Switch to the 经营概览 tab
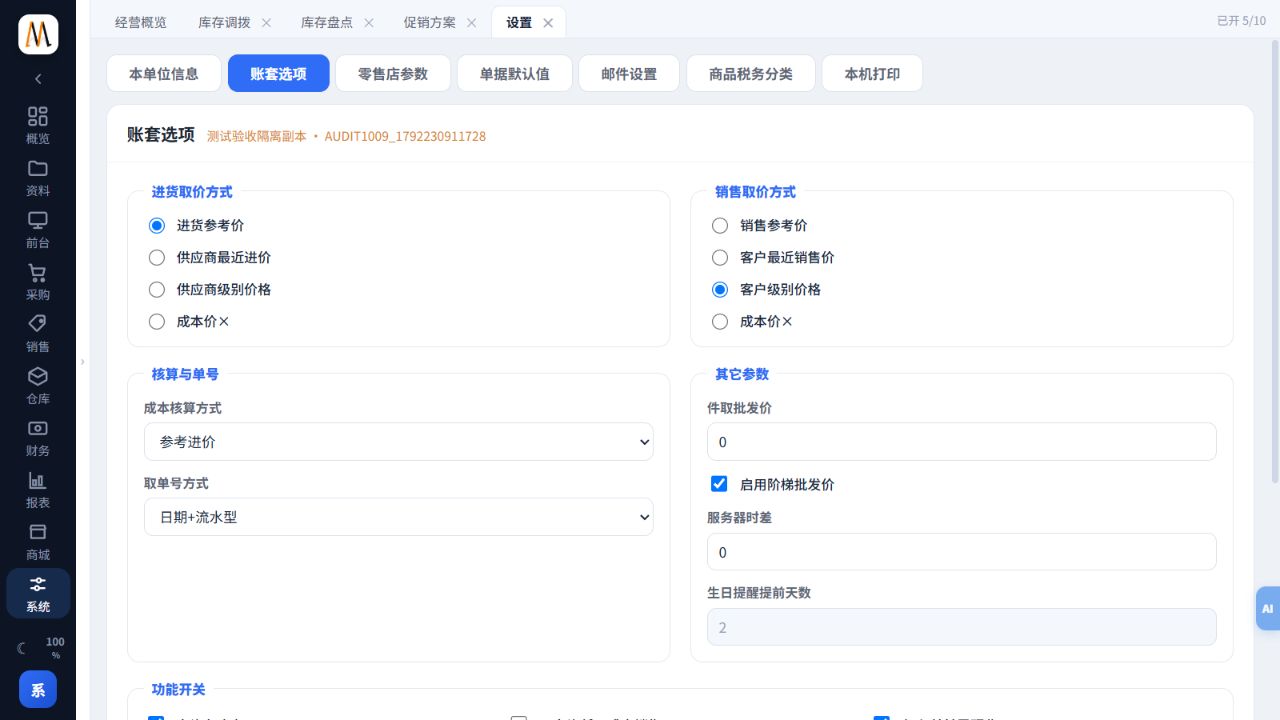The width and height of the screenshot is (1280, 720). click(x=141, y=22)
